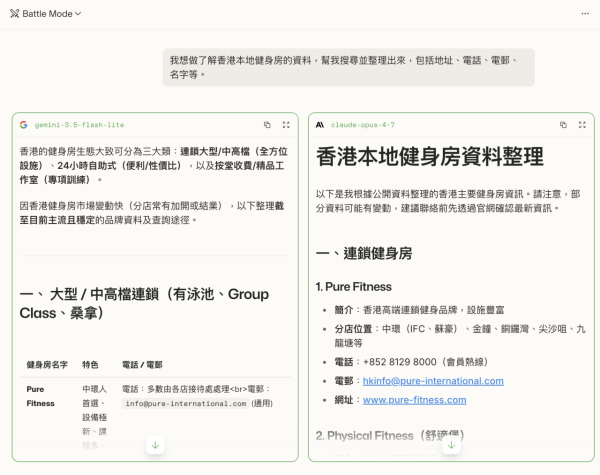The image size is (600, 475).
Task: Click the gemini-3.5-flash-lite model name
Action: point(79,125)
